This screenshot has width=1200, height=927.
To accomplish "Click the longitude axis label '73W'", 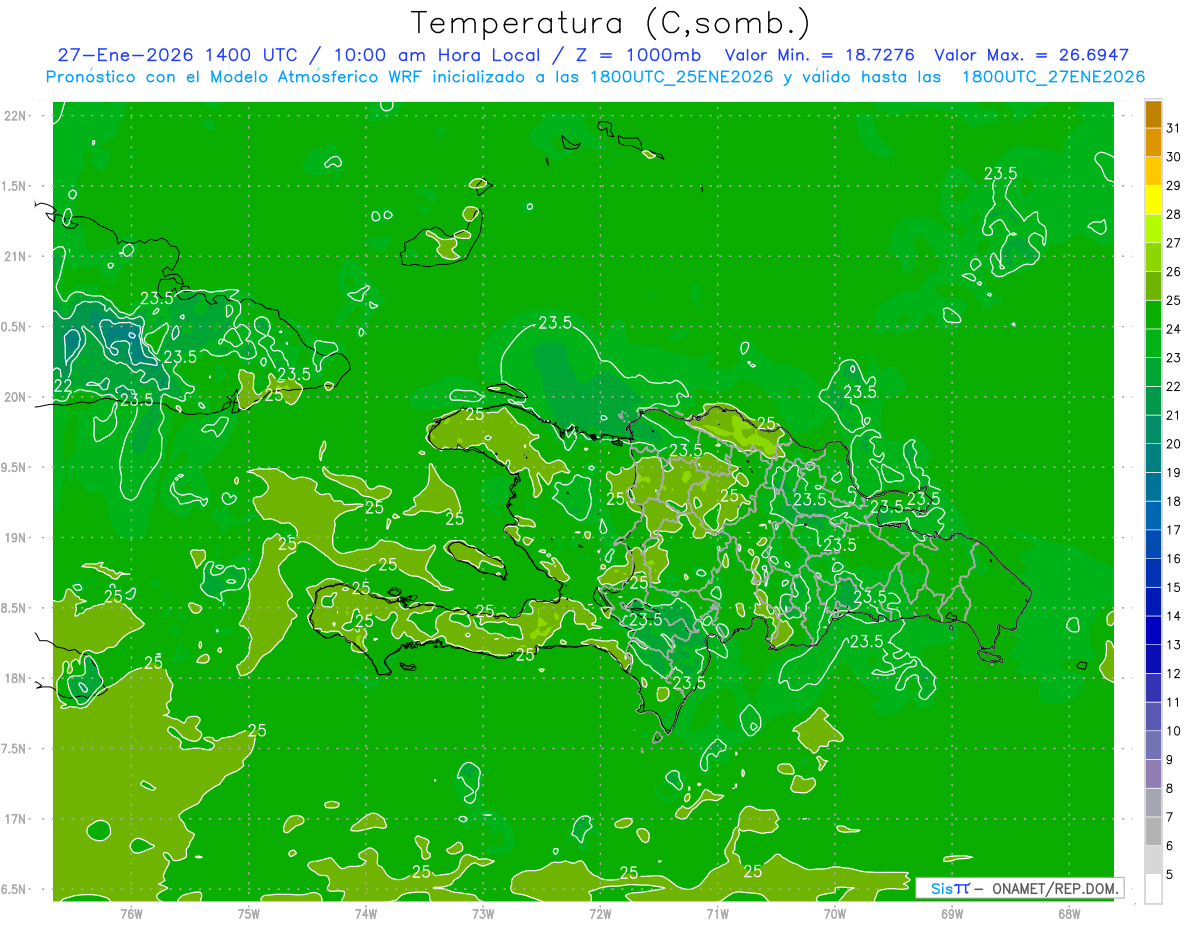I will pyautogui.click(x=483, y=913).
